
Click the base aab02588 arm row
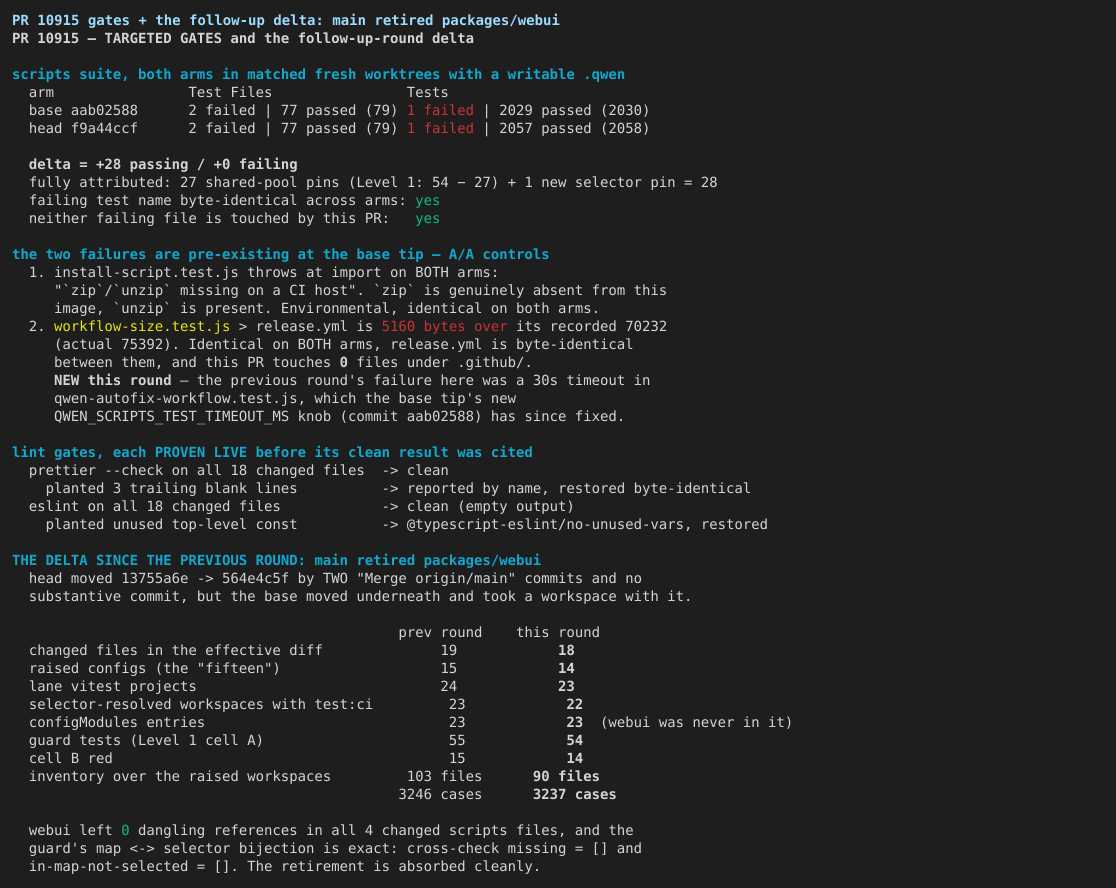pyautogui.click(x=339, y=110)
